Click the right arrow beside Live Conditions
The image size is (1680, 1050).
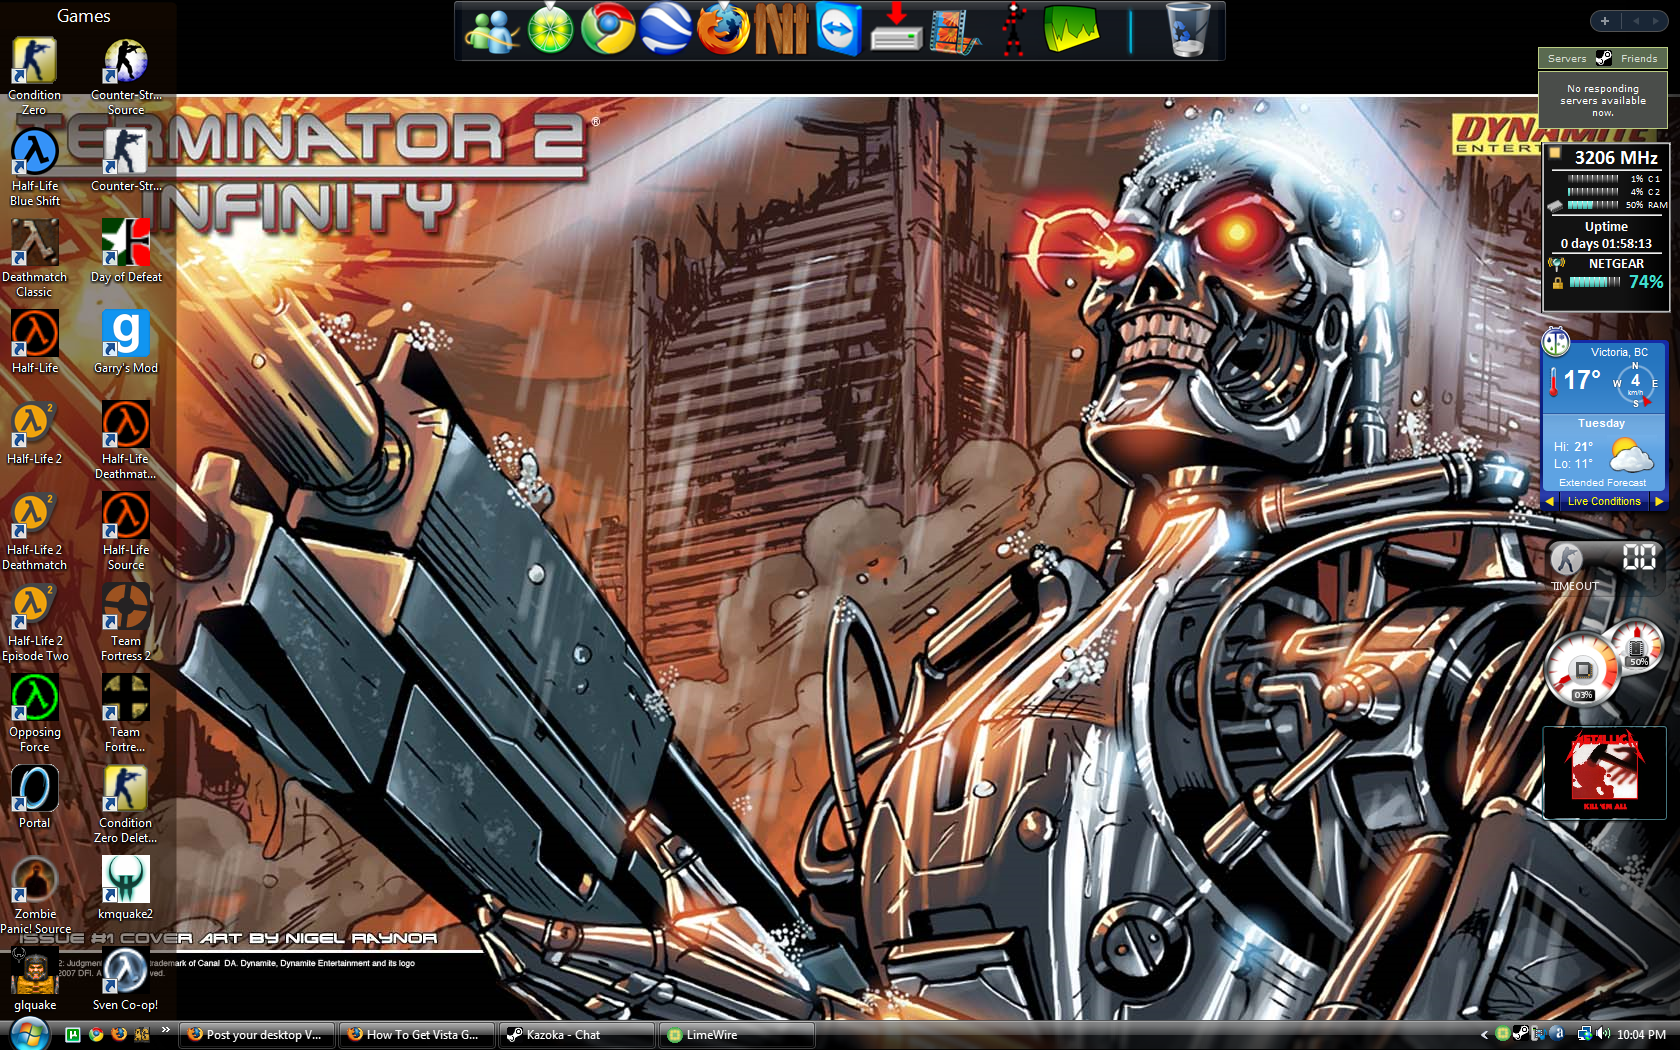coord(1660,501)
